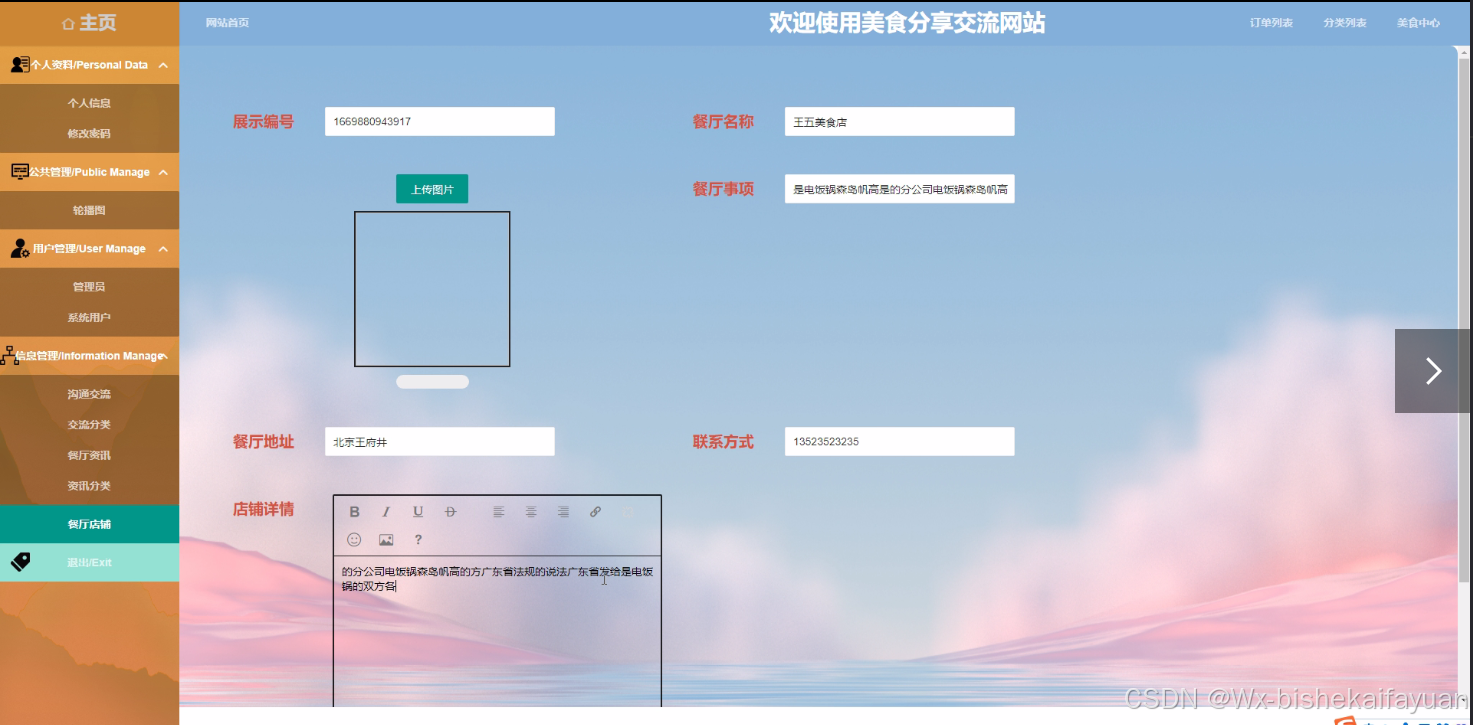Image resolution: width=1473 pixels, height=725 pixels.
Task: Open 沟通交流 in the sidebar
Action: [x=89, y=395]
